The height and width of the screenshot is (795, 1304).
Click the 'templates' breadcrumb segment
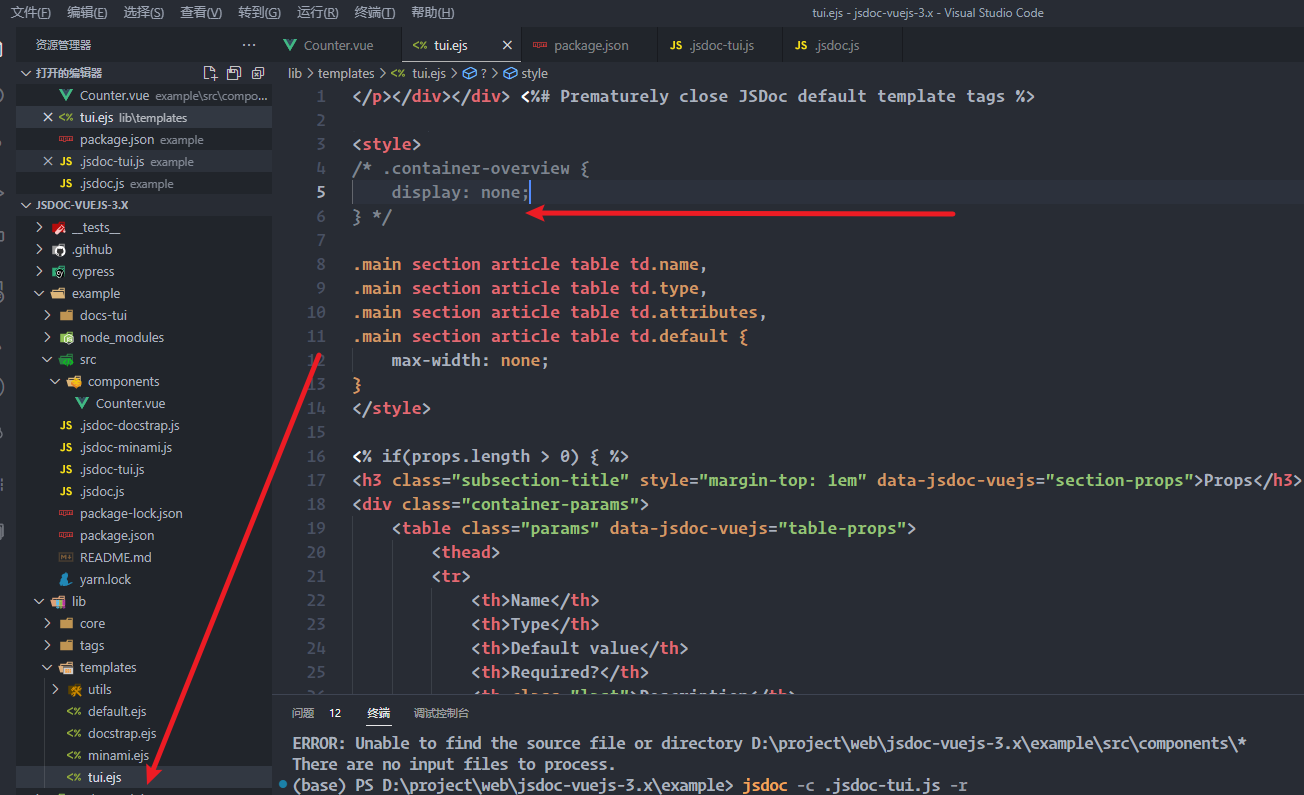coord(346,73)
